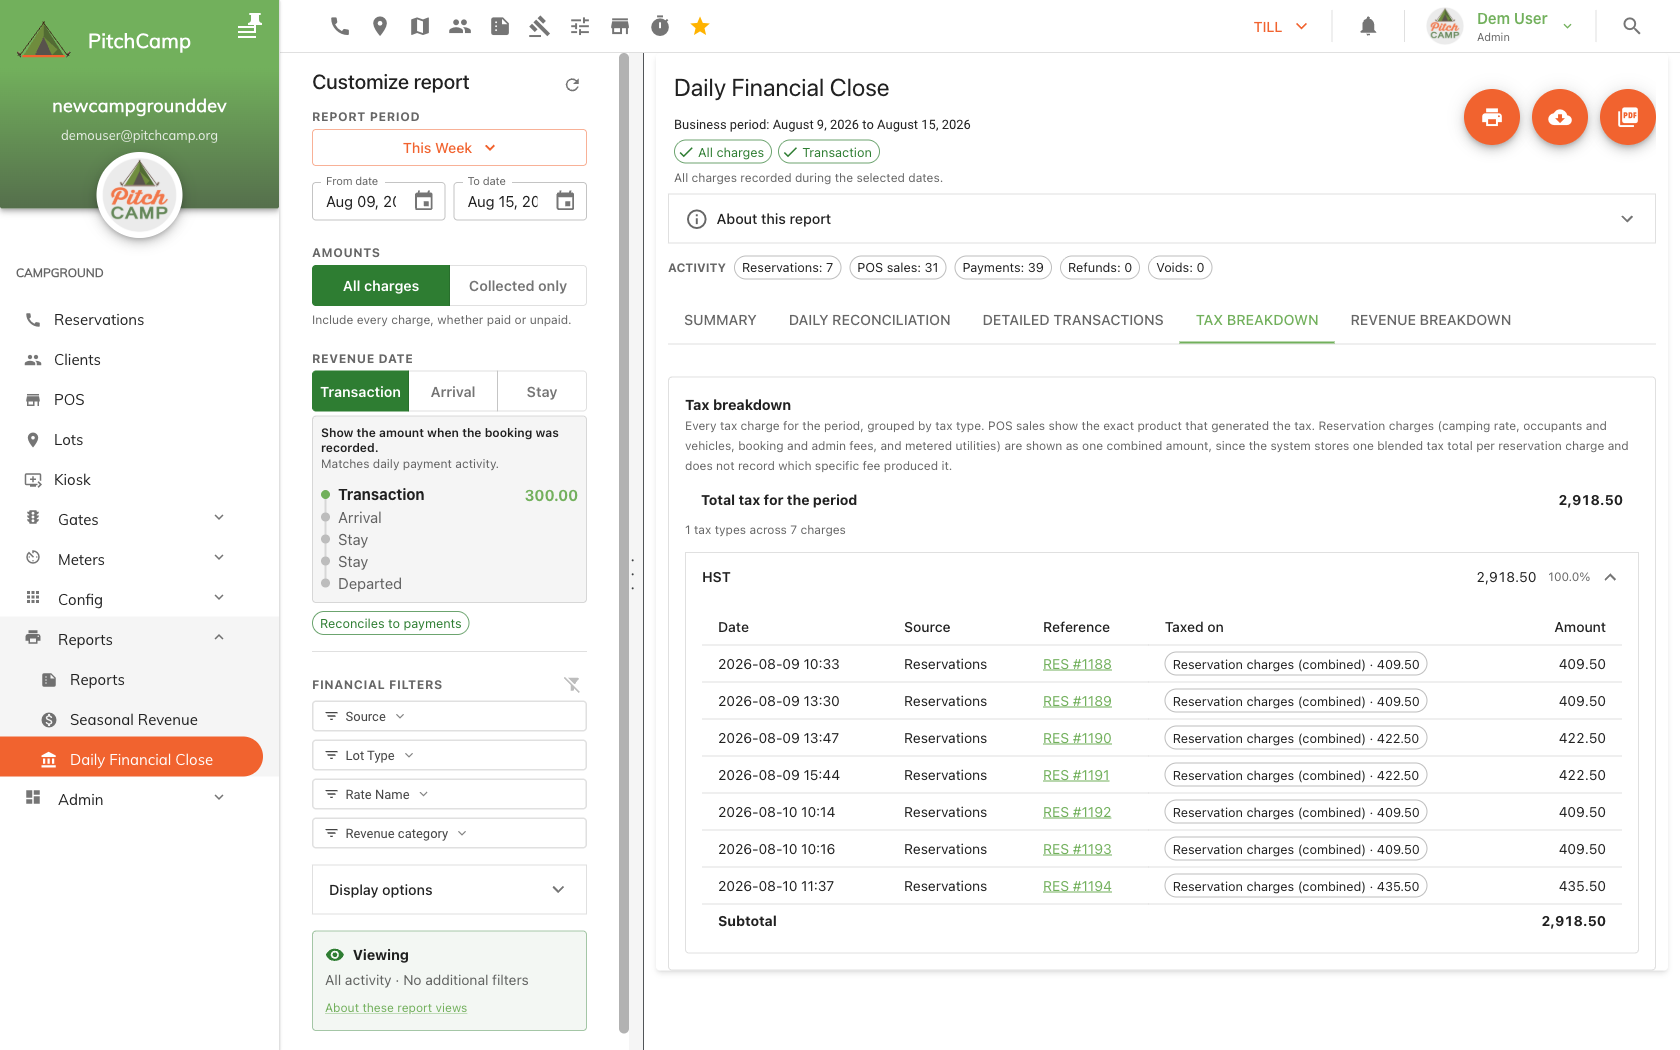Click the All charges checked chip

722,152
